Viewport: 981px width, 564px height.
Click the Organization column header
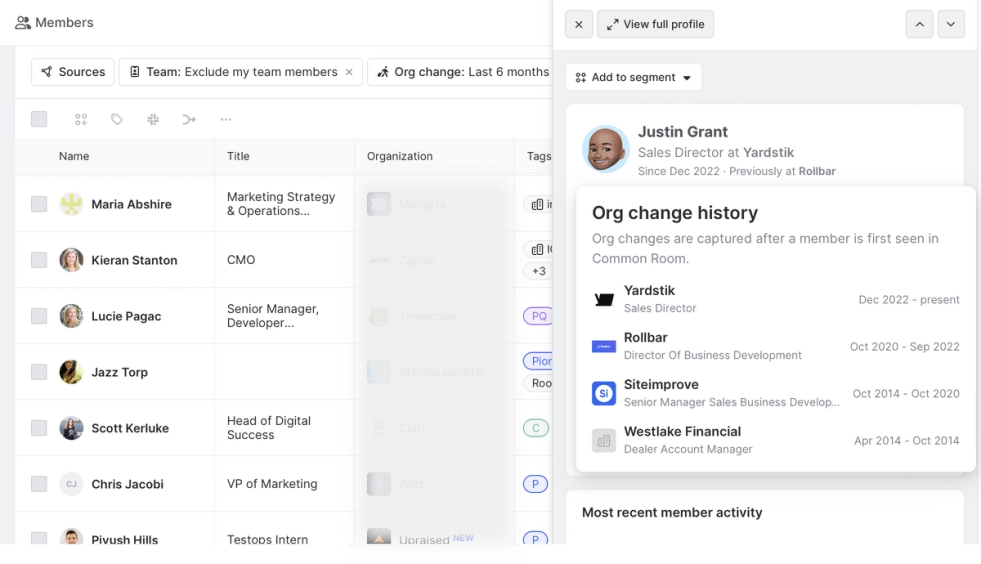400,156
